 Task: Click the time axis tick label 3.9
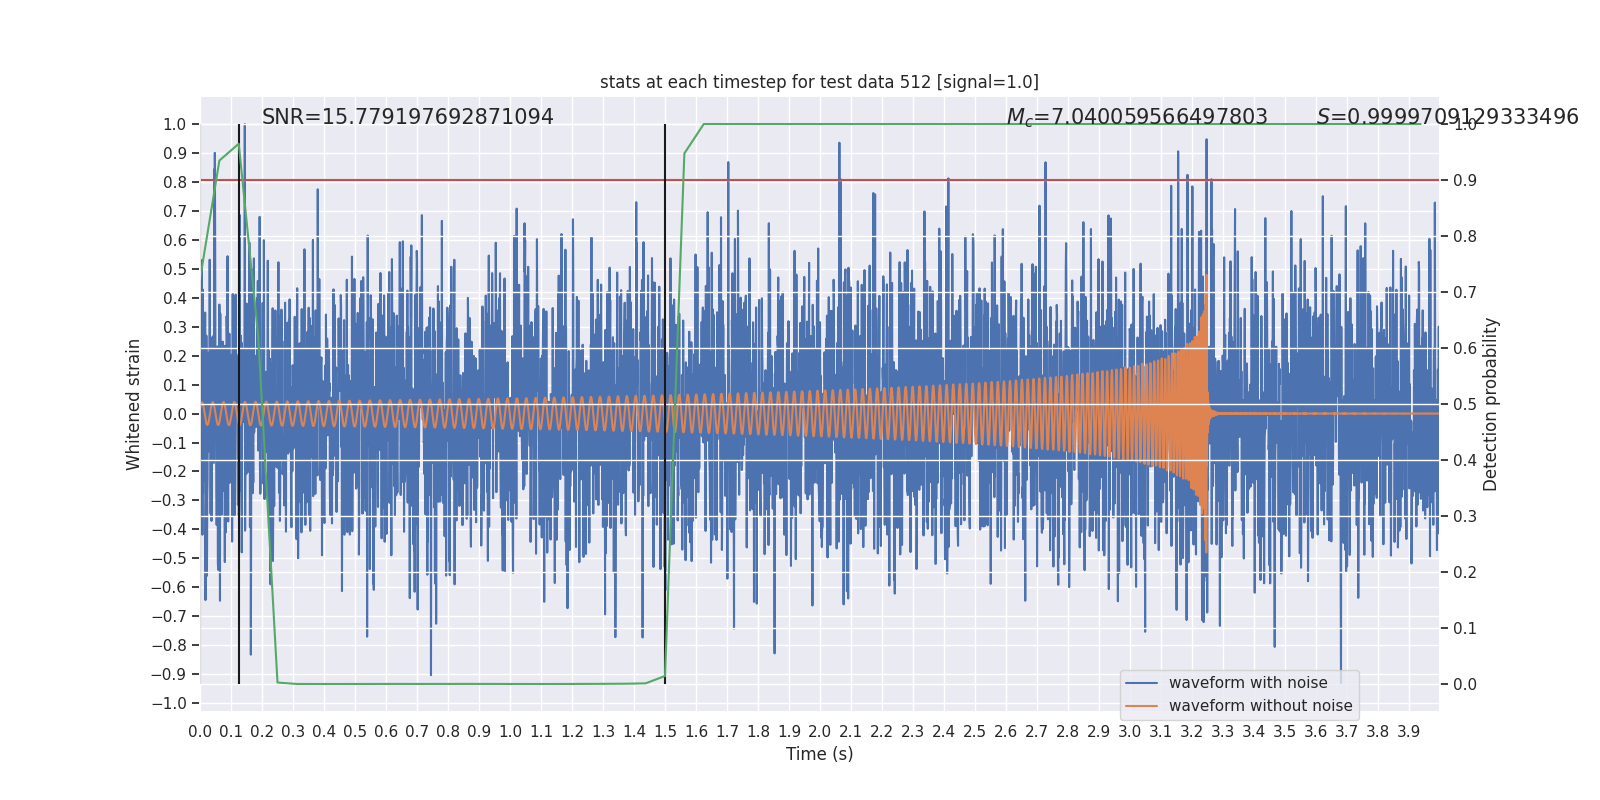click(x=1409, y=732)
